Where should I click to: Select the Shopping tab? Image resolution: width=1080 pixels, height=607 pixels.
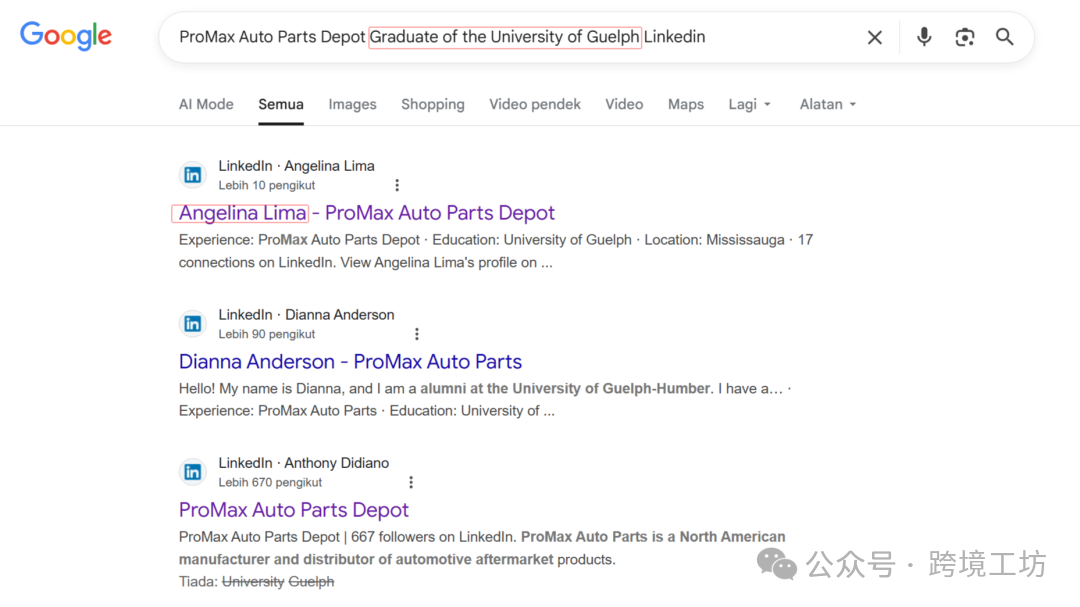coord(432,104)
